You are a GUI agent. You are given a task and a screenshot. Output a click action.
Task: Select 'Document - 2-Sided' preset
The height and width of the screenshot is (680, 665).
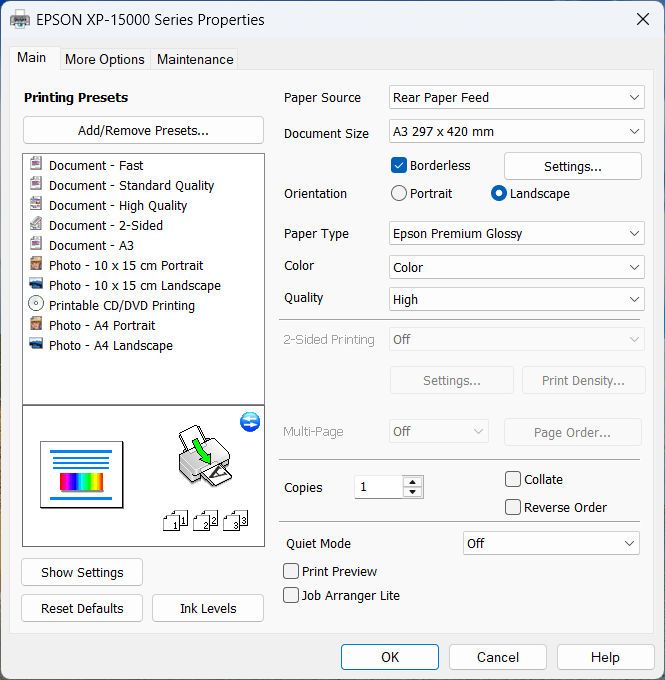[106, 225]
